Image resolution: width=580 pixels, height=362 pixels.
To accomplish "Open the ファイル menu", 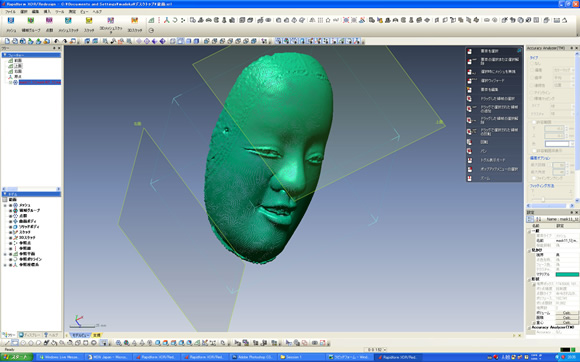I will coord(10,12).
